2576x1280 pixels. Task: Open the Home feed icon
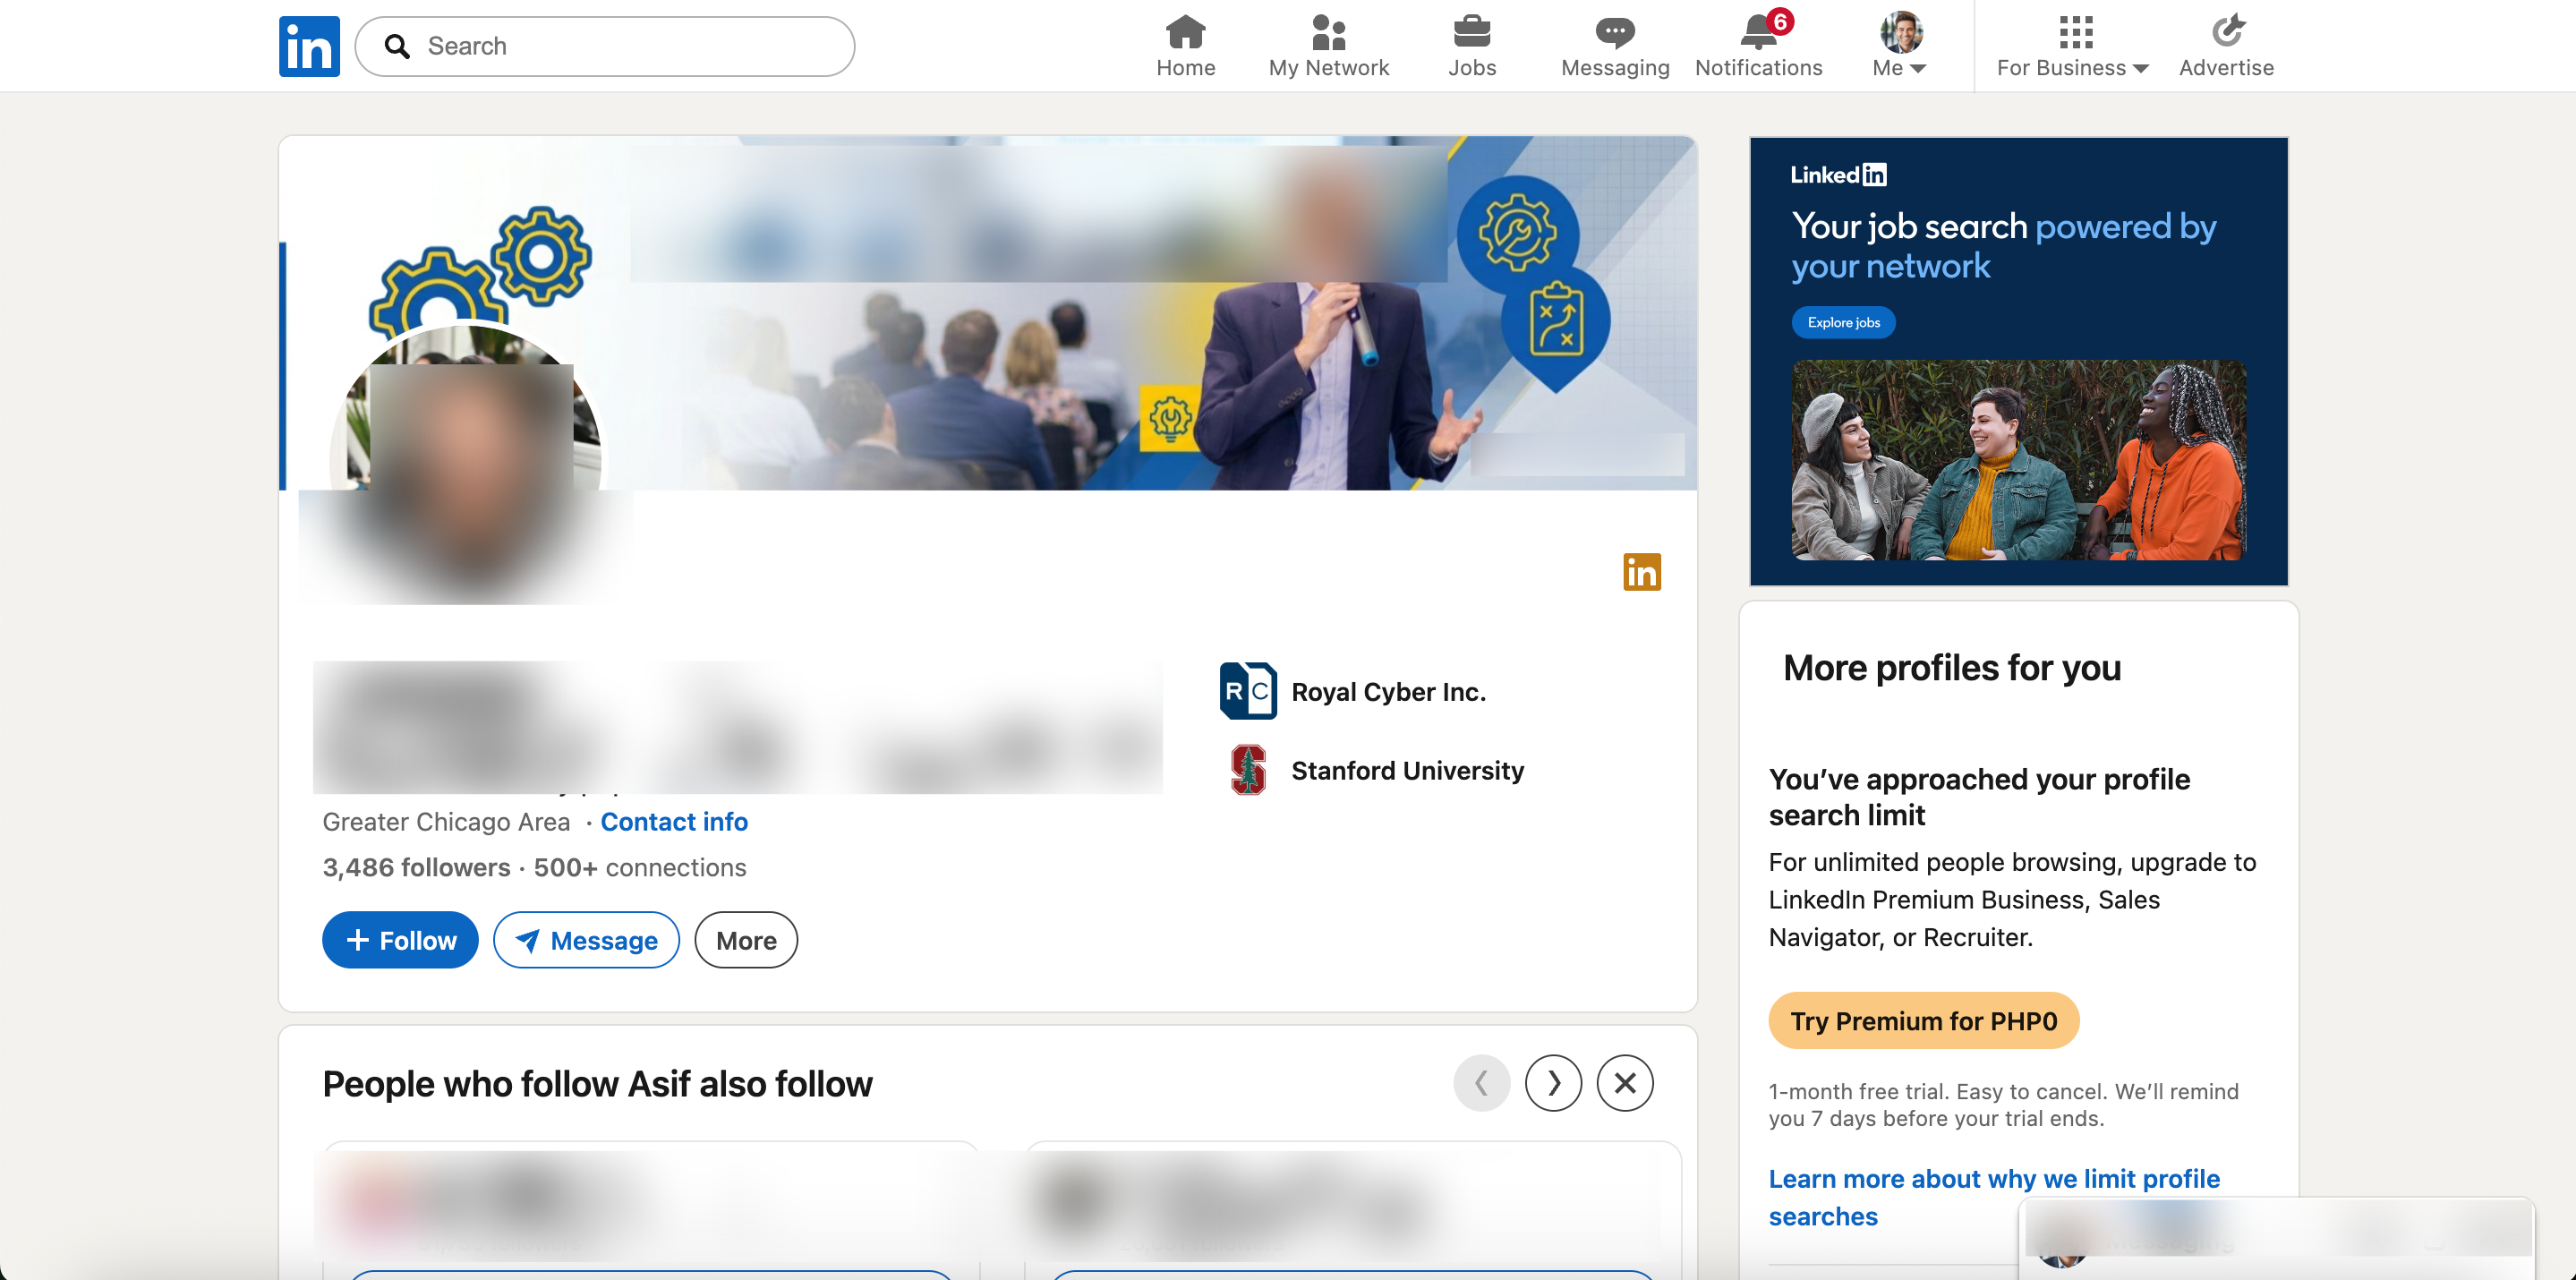(x=1185, y=32)
